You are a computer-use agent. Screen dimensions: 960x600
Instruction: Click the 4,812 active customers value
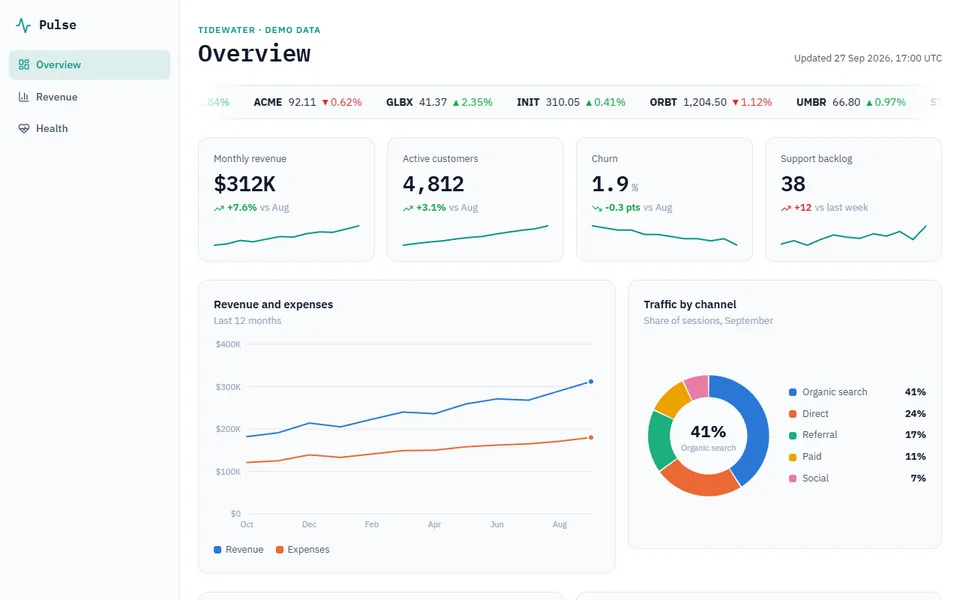click(x=433, y=184)
